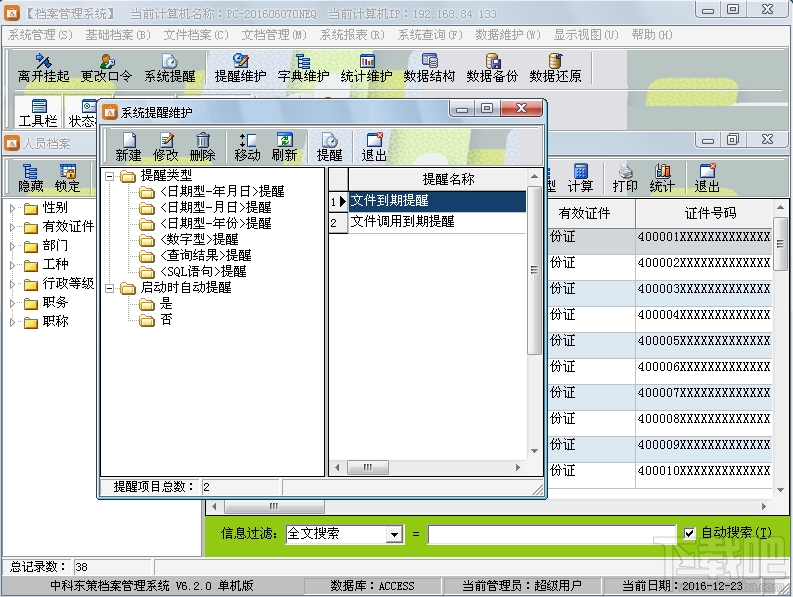The height and width of the screenshot is (597, 793).
Task: Select <数字型>提醒 tree item
Action: [199, 239]
